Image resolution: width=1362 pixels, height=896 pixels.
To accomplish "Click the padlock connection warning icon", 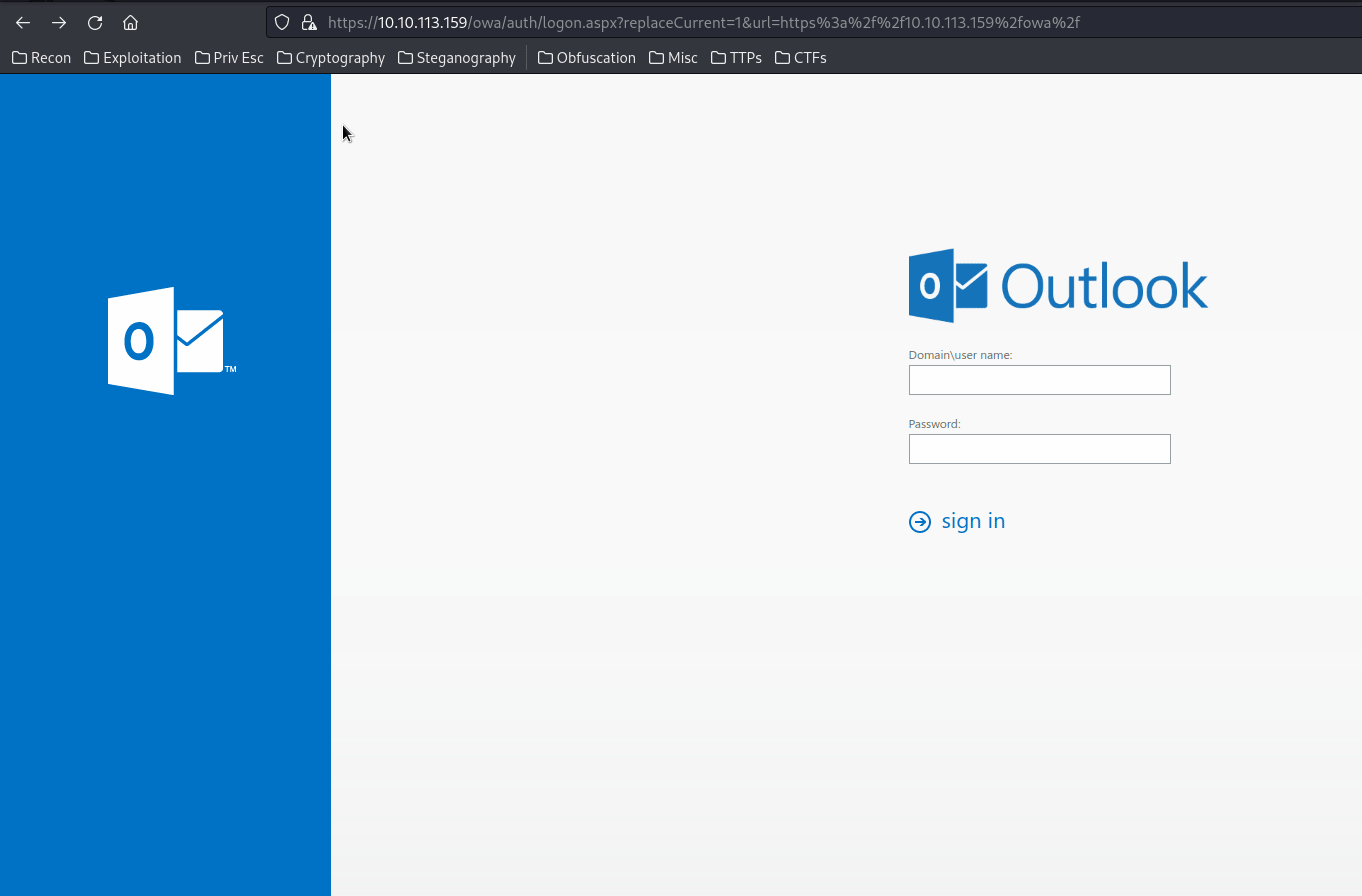I will pyautogui.click(x=309, y=22).
